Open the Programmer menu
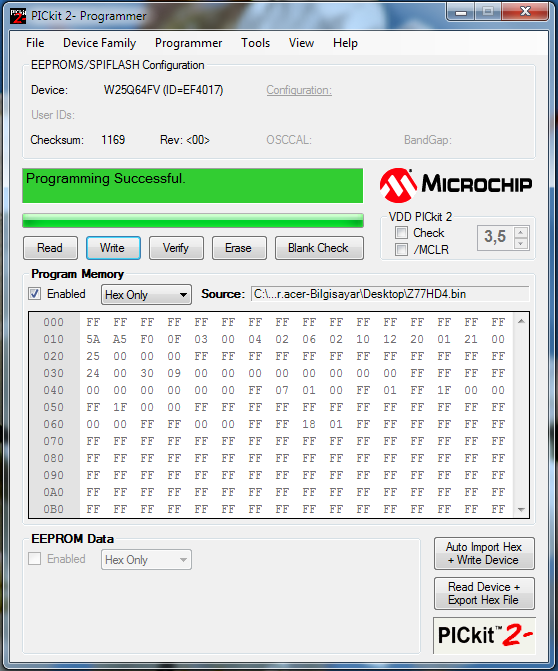Image resolution: width=558 pixels, height=671 pixels. [188, 43]
